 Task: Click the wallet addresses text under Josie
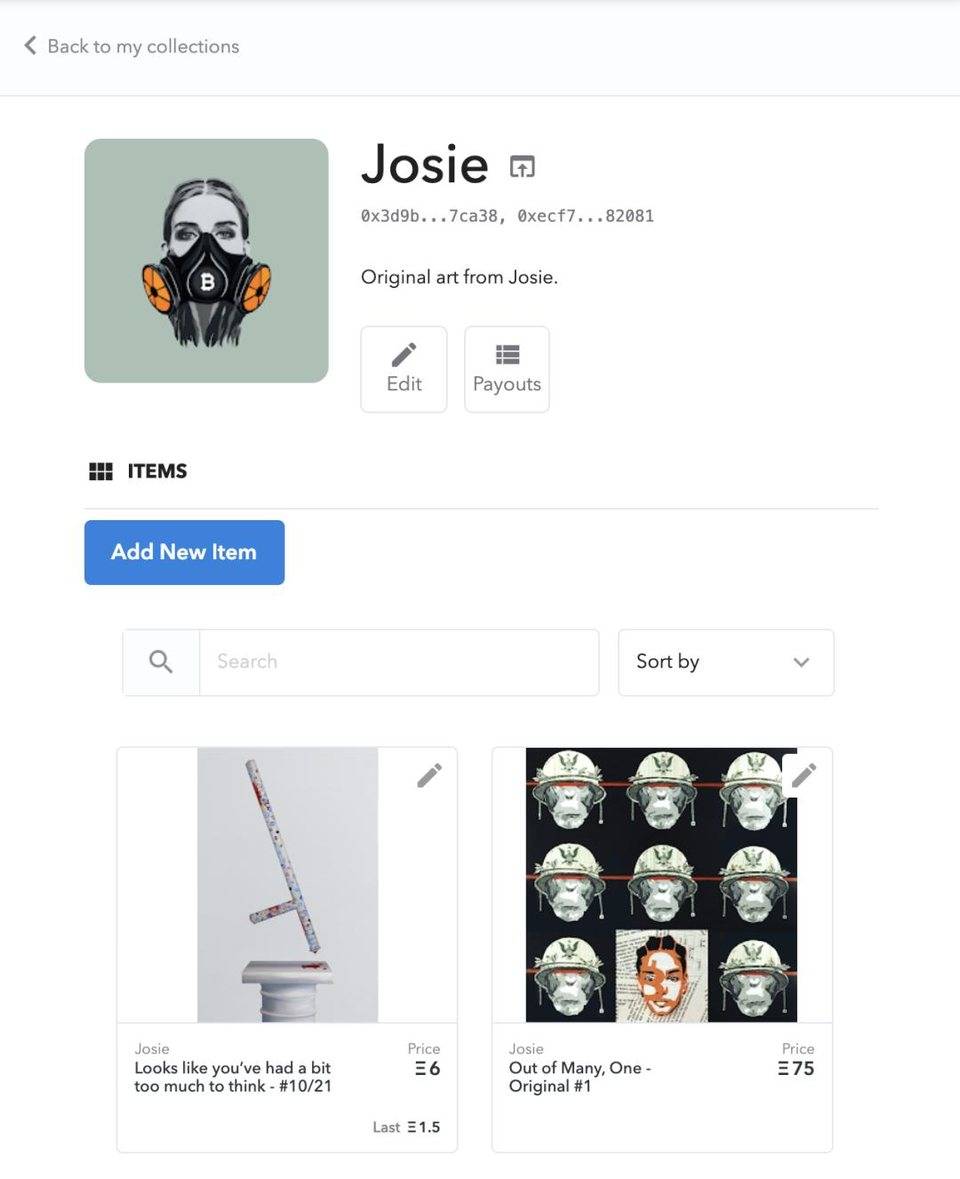tap(507, 217)
